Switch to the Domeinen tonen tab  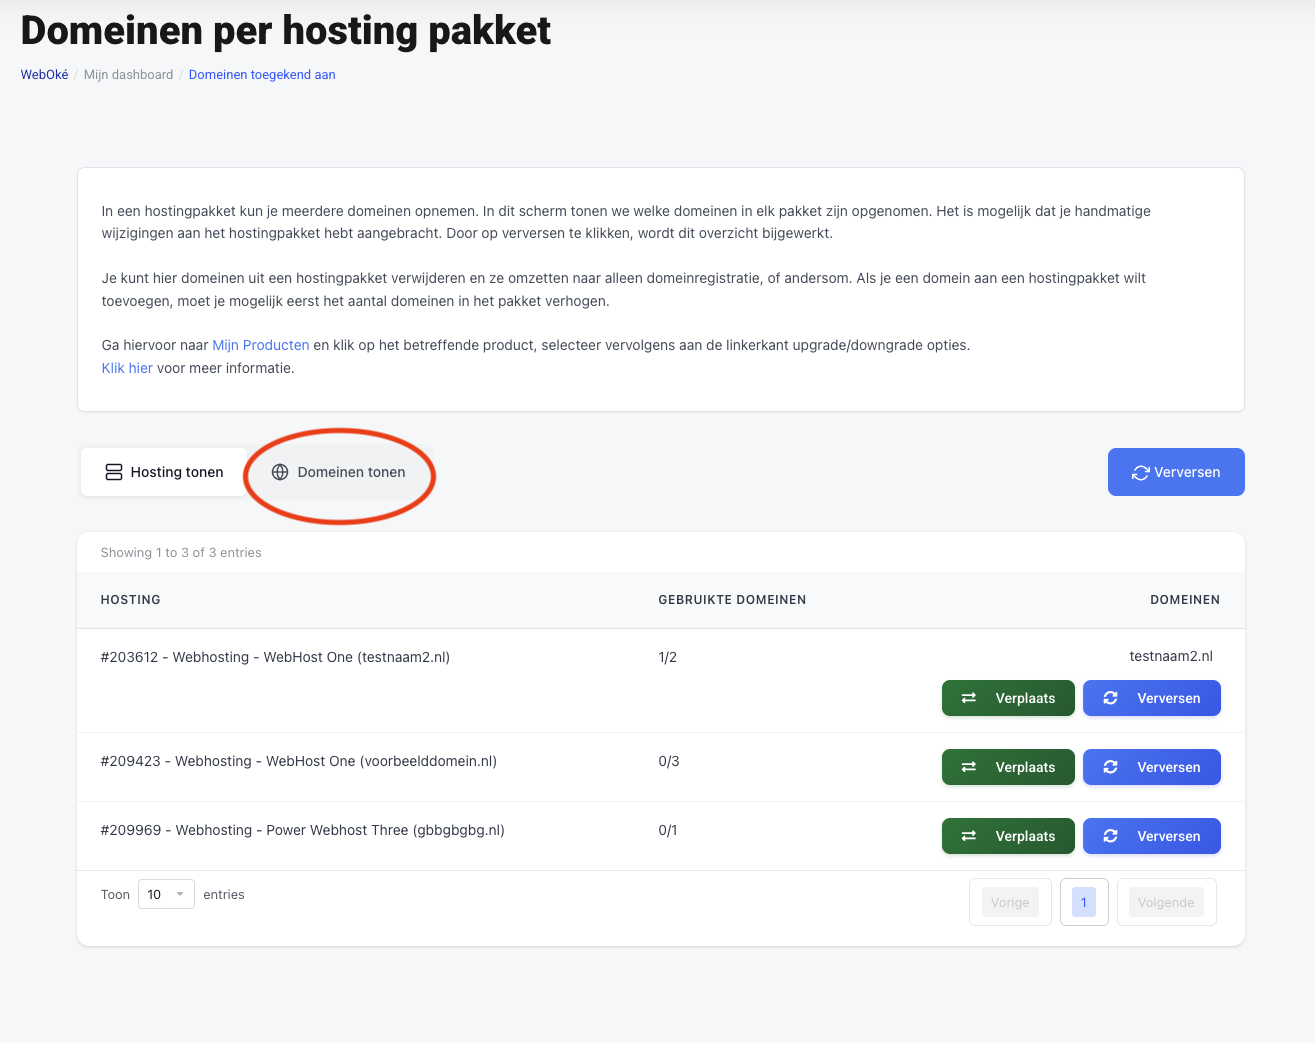coord(339,472)
